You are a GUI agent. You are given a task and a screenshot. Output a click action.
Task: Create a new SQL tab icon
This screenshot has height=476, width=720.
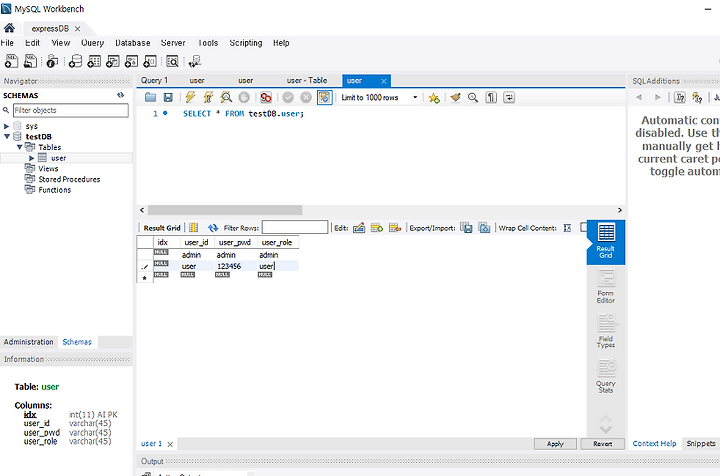11,61
